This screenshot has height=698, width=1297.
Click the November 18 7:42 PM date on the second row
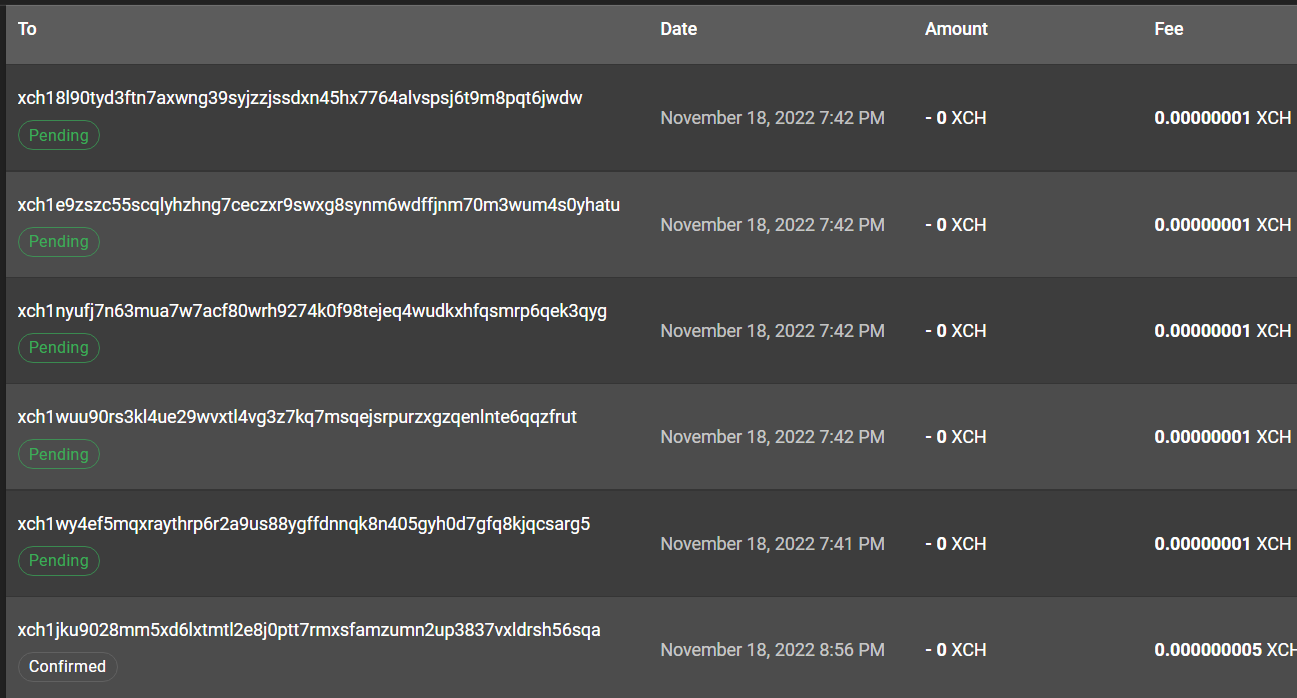click(772, 224)
